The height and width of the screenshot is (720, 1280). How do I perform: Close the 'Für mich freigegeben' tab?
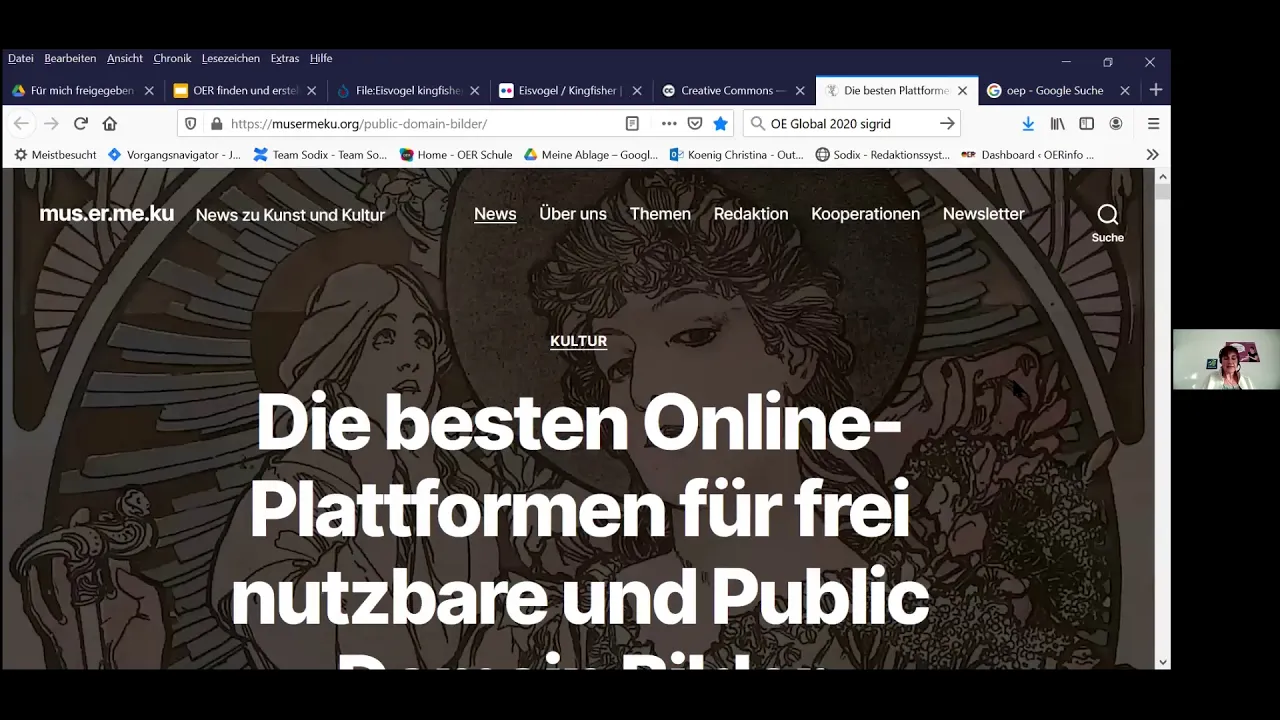(149, 90)
